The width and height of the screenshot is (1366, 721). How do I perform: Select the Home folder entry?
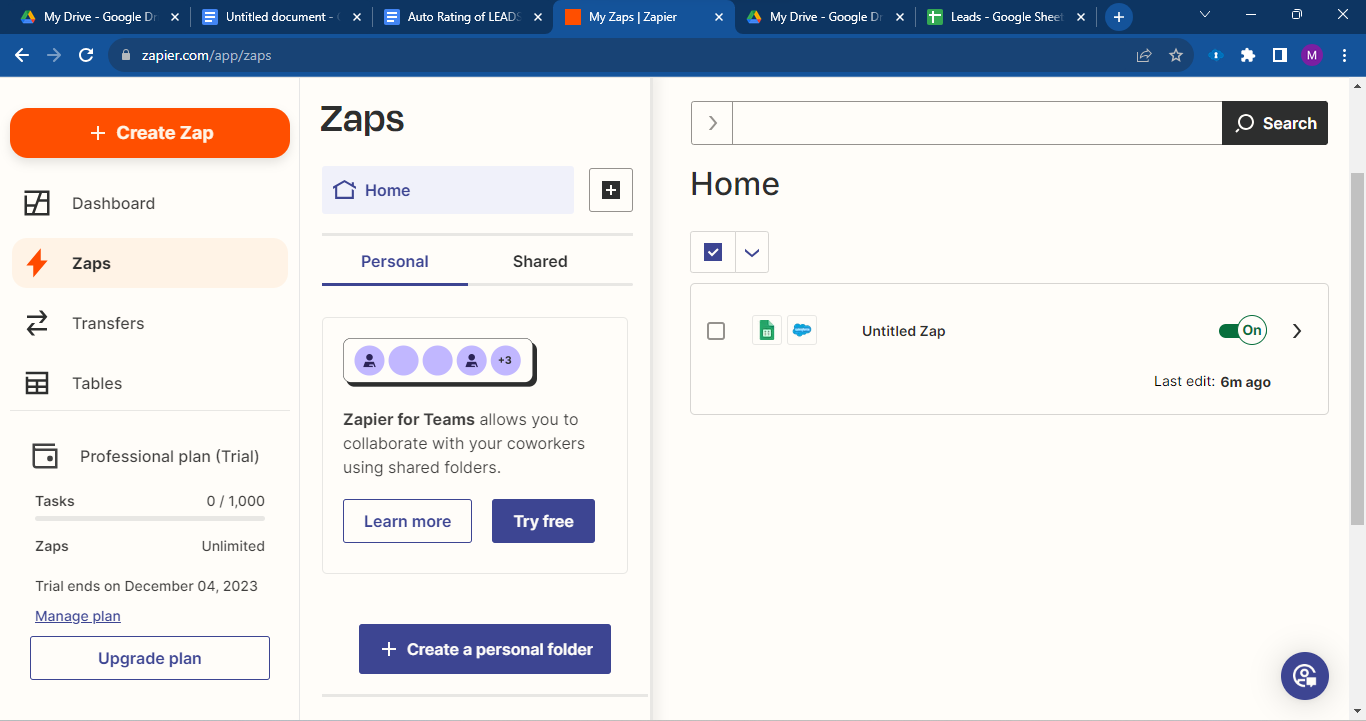coord(448,190)
